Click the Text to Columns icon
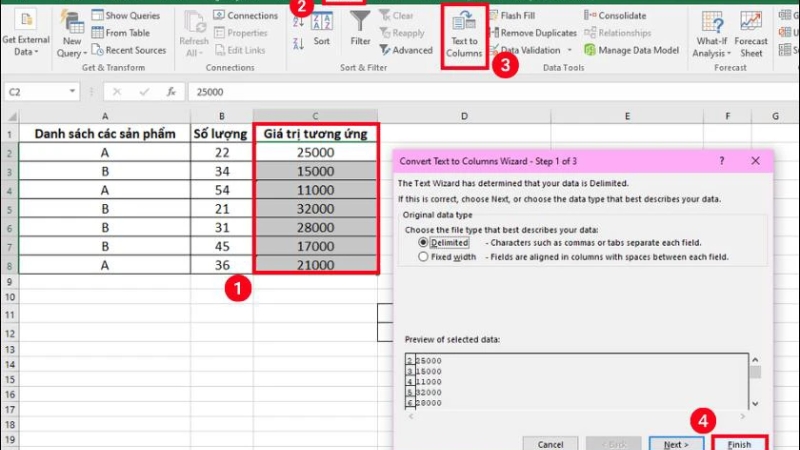This screenshot has height=450, width=800. point(464,24)
